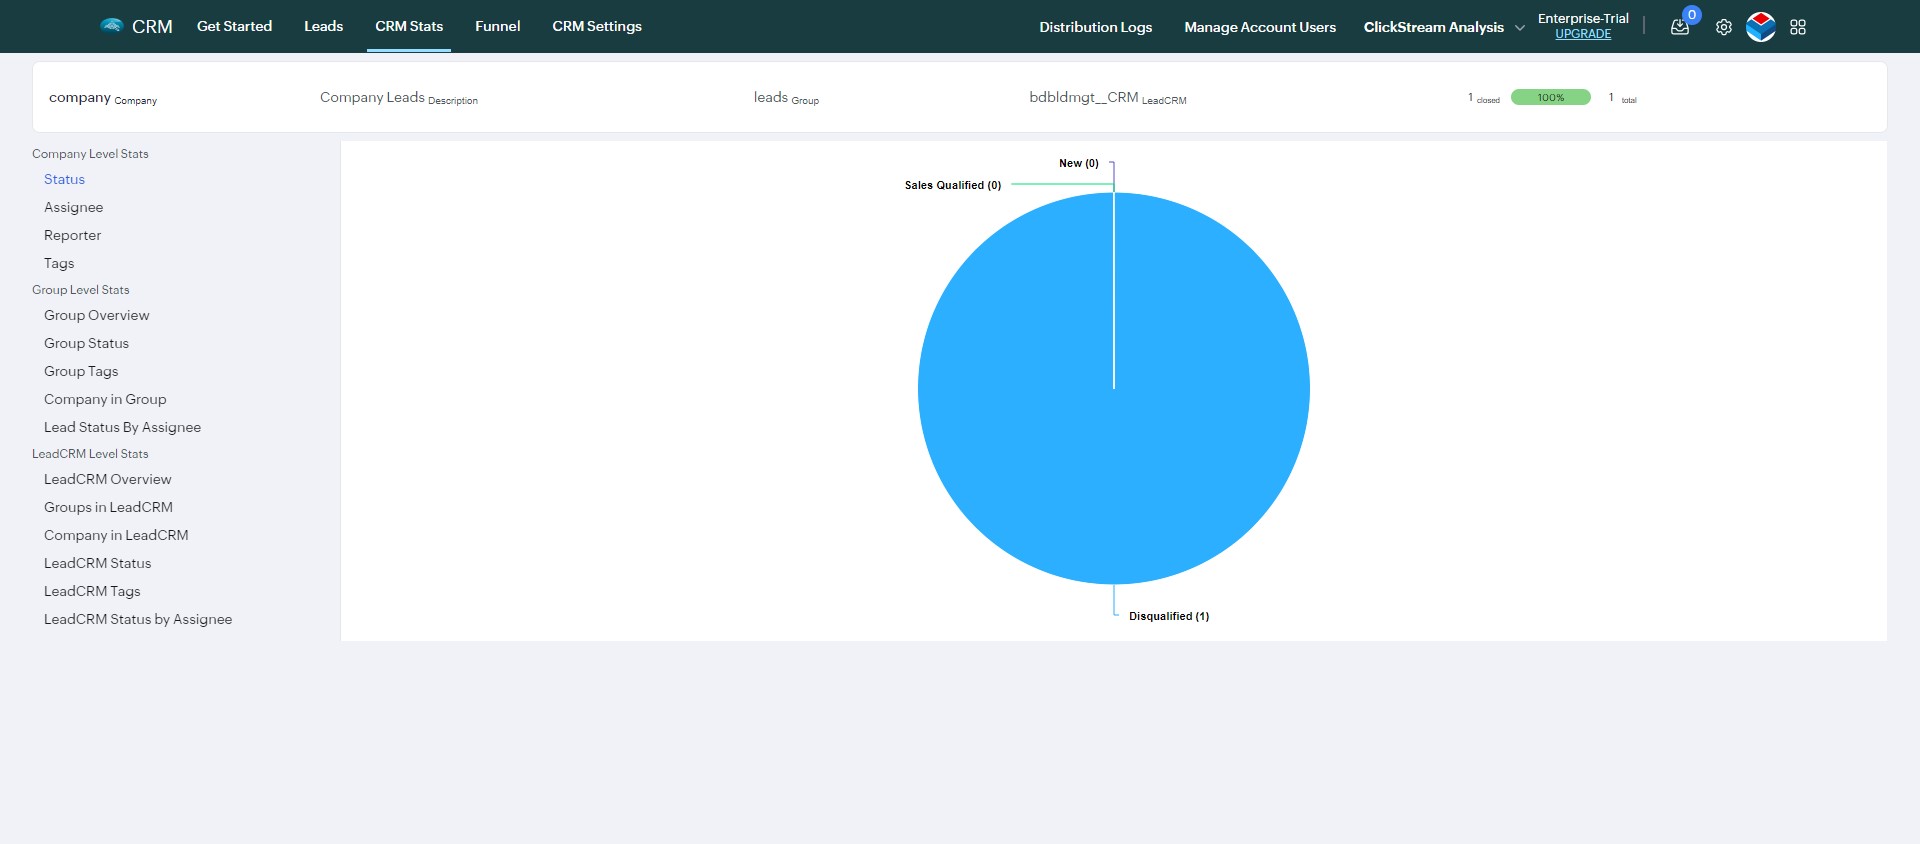1920x844 pixels.
Task: Click the 1 total count
Action: tap(1622, 98)
